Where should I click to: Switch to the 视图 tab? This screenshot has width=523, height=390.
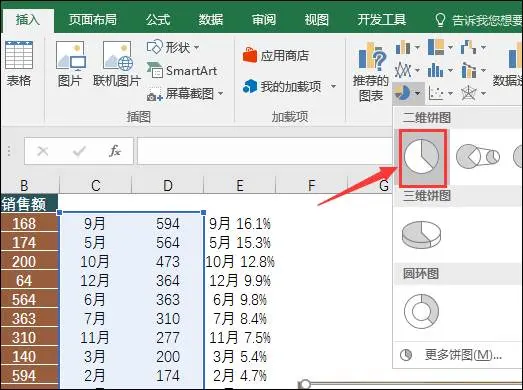click(317, 20)
